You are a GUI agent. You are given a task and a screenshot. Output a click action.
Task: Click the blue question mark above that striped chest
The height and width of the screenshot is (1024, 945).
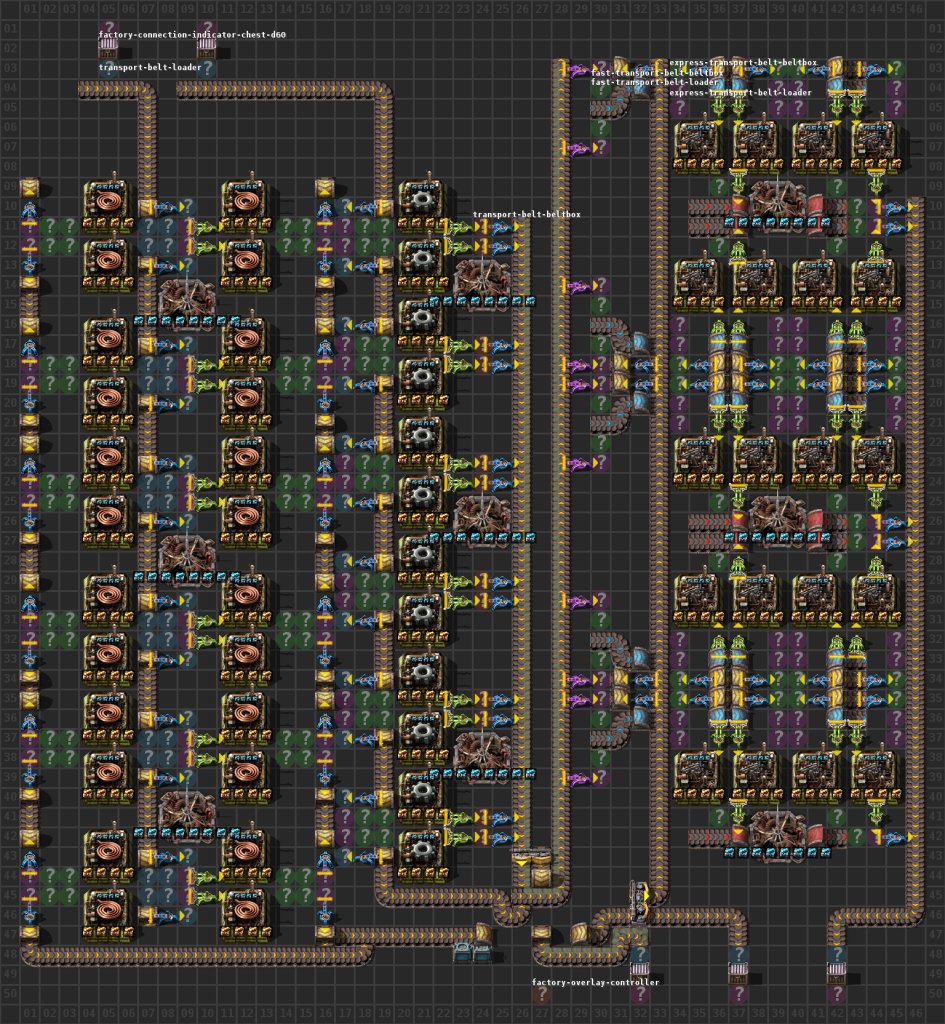tap(639, 954)
